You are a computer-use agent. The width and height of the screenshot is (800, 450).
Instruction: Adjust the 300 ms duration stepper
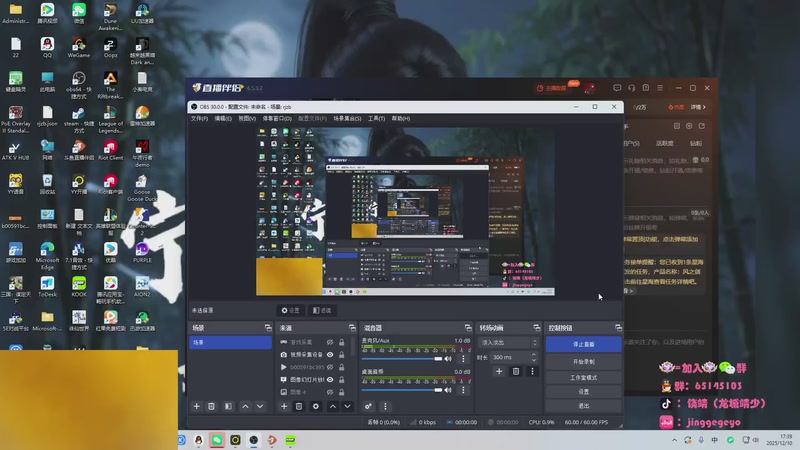click(x=534, y=357)
